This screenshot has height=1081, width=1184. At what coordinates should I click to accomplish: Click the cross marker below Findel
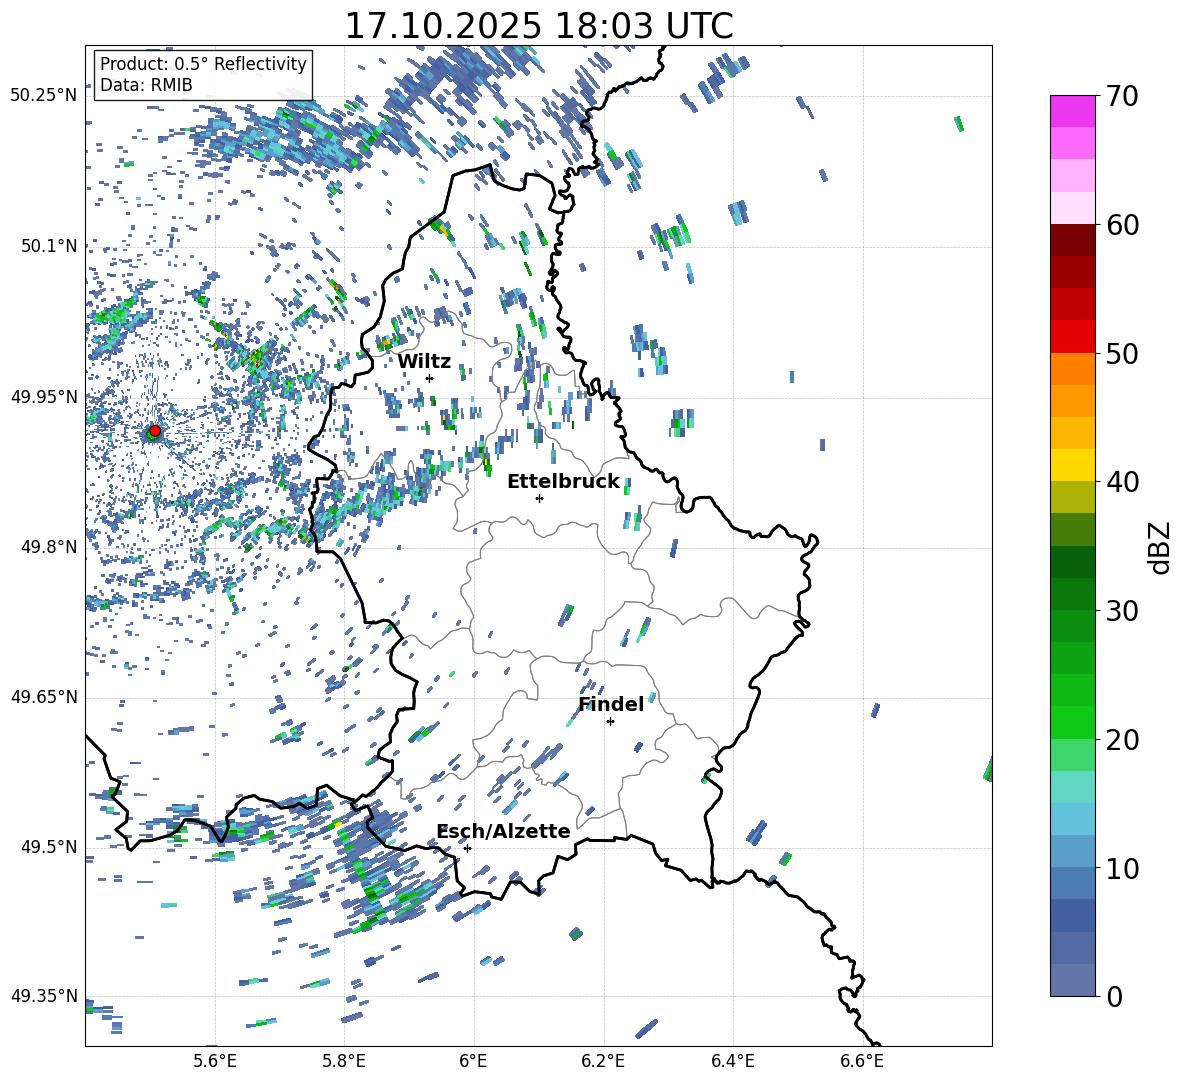(x=610, y=722)
